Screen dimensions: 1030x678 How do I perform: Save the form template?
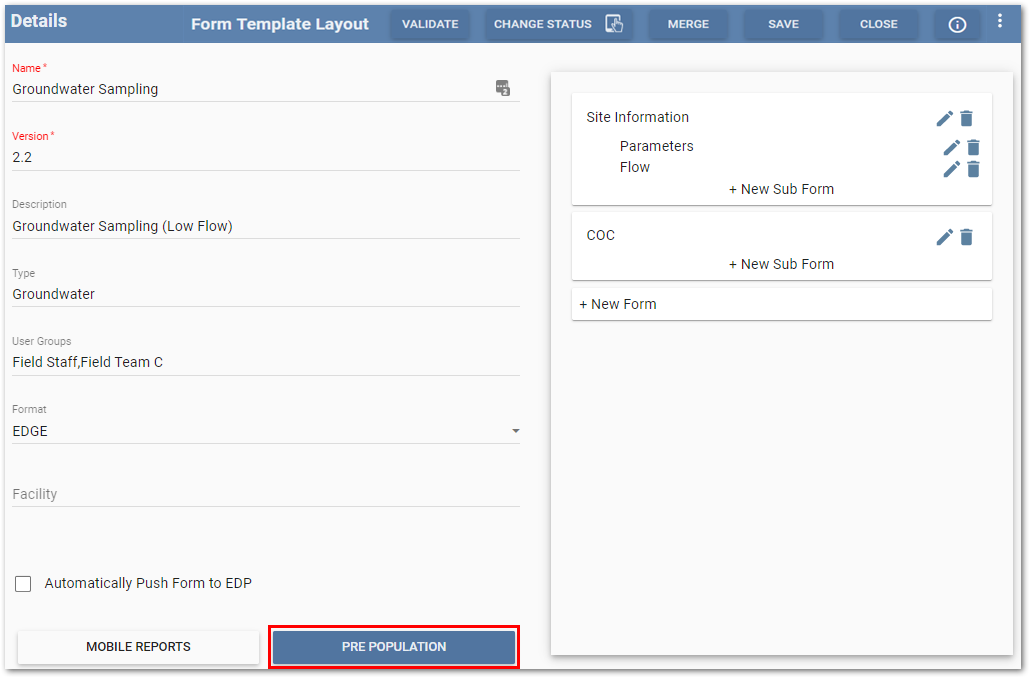tap(783, 24)
